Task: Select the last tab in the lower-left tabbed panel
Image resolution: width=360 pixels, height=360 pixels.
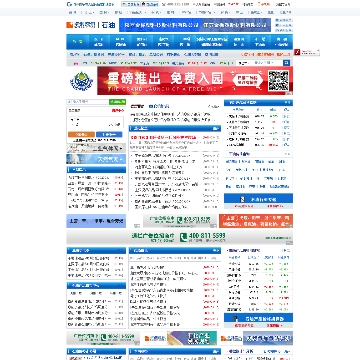Action: click(116, 293)
